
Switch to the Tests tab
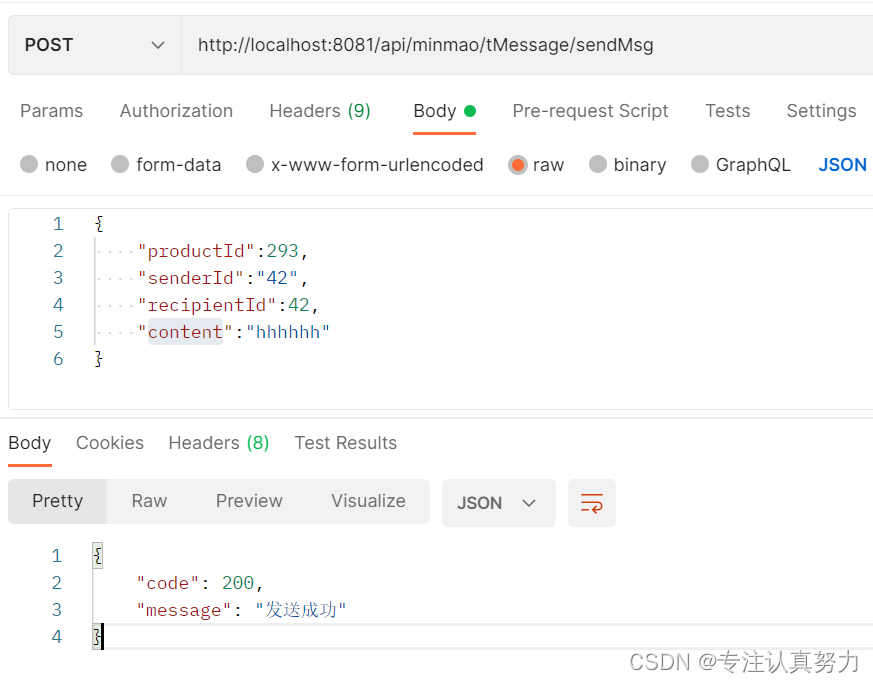728,111
